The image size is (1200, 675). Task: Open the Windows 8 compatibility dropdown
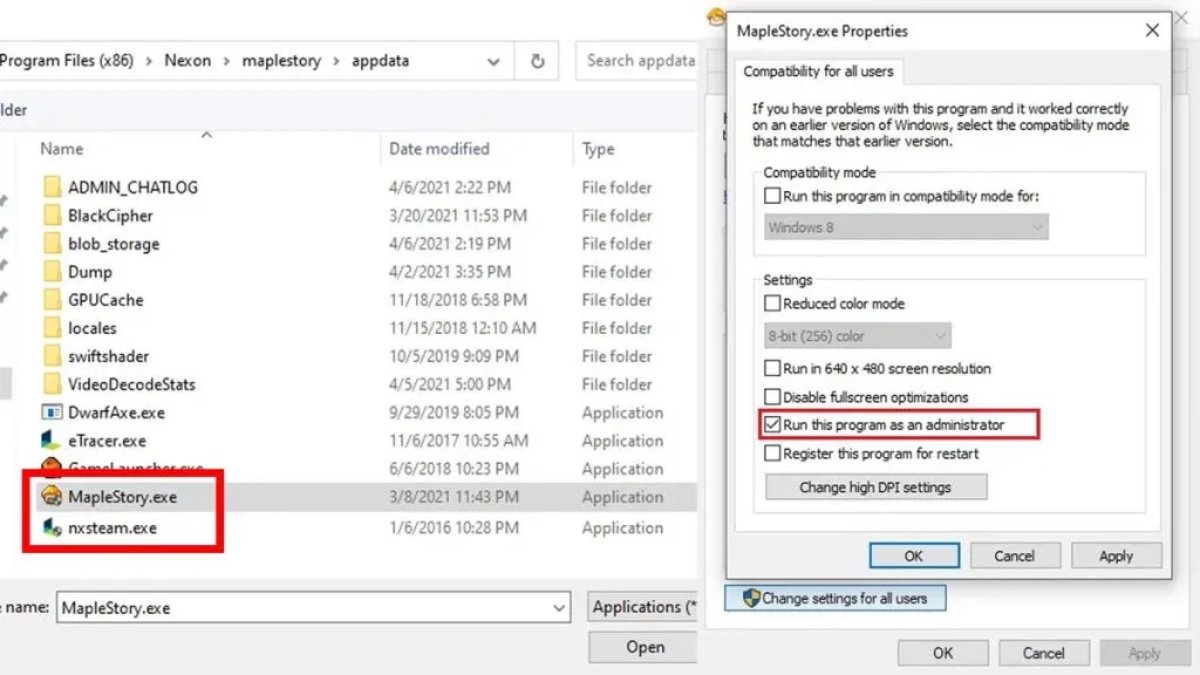[906, 227]
